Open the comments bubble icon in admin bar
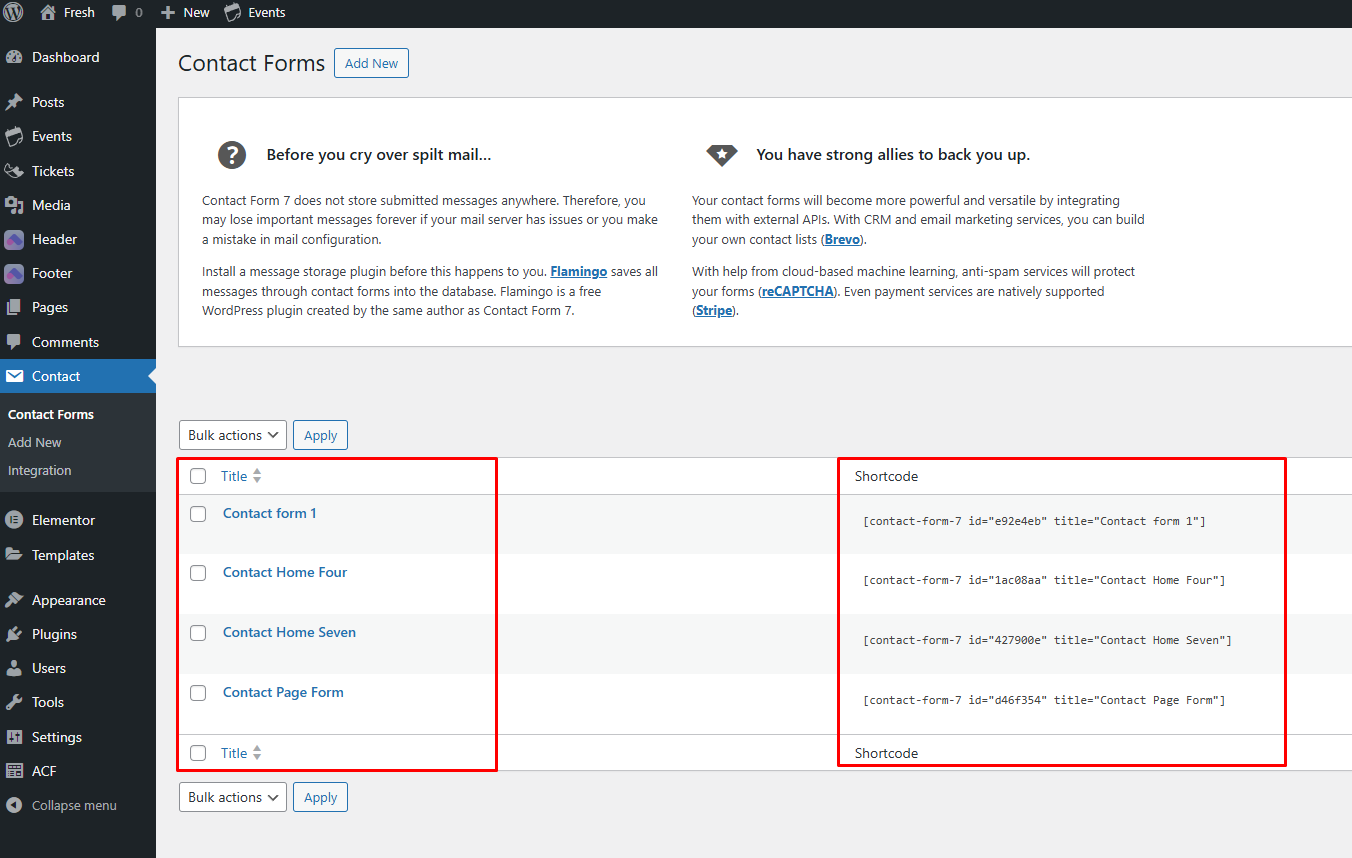The image size is (1352, 858). click(x=120, y=13)
